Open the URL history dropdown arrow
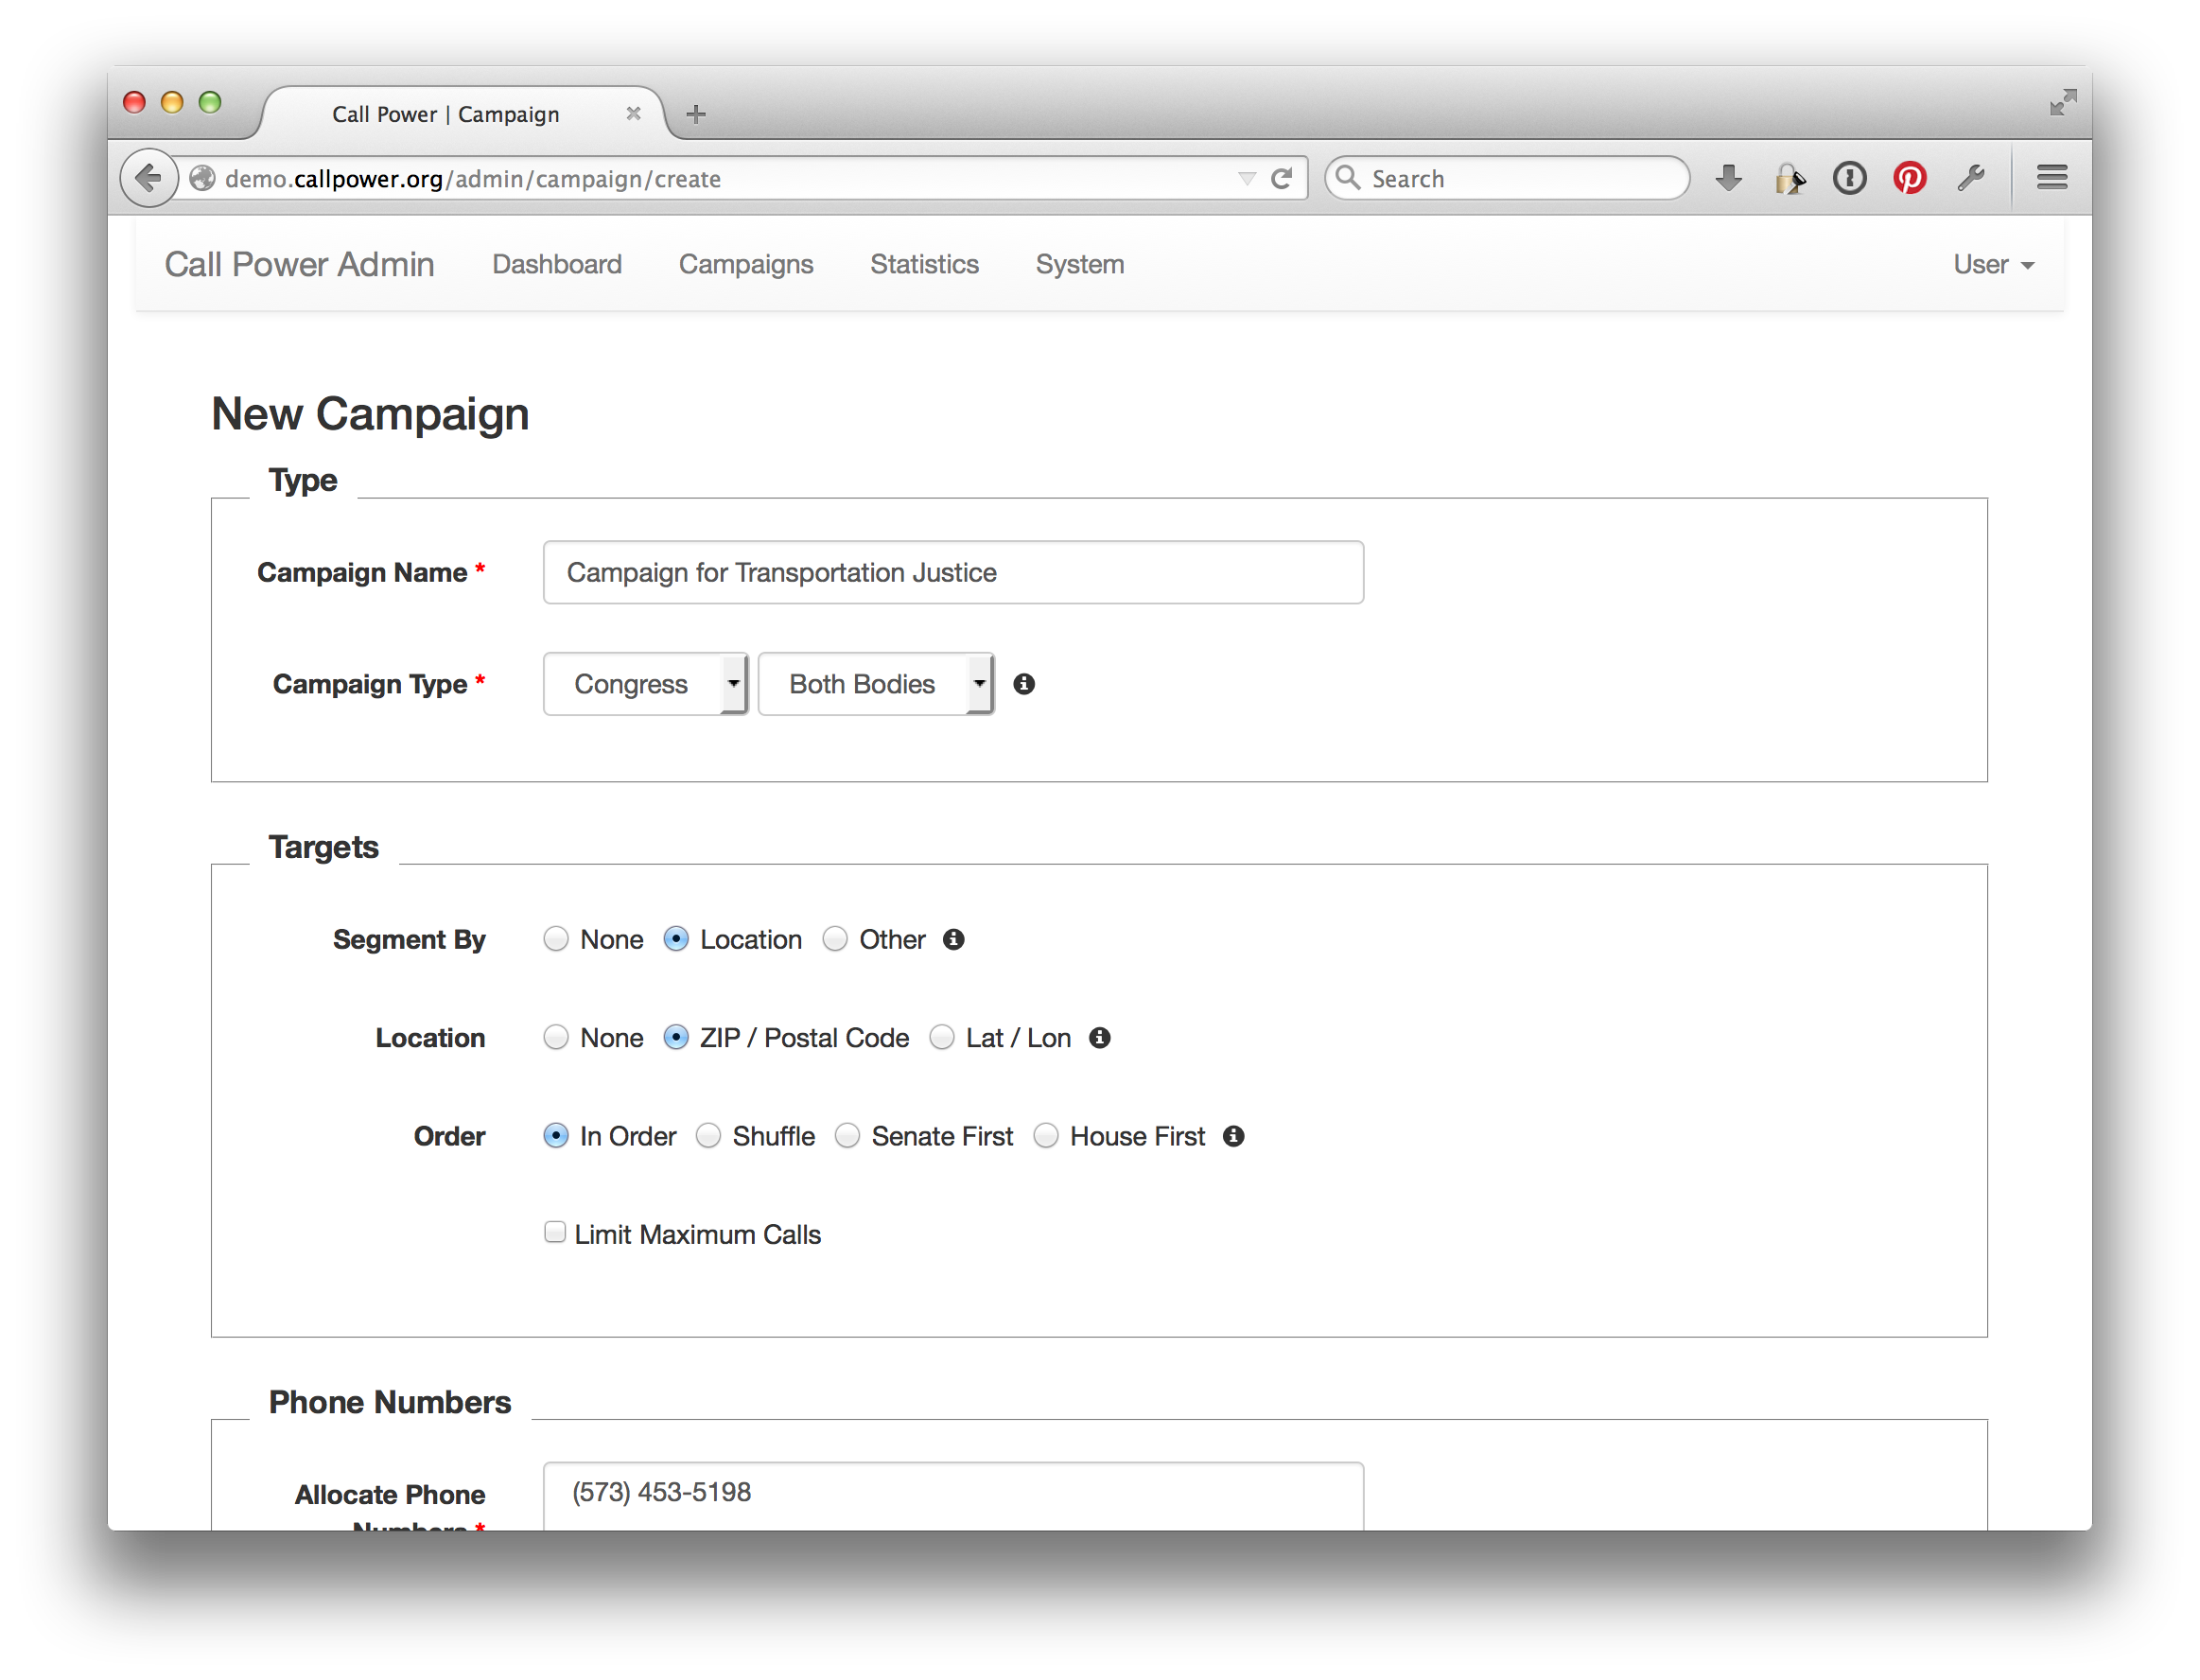This screenshot has height=1680, width=2200. pos(1246,179)
